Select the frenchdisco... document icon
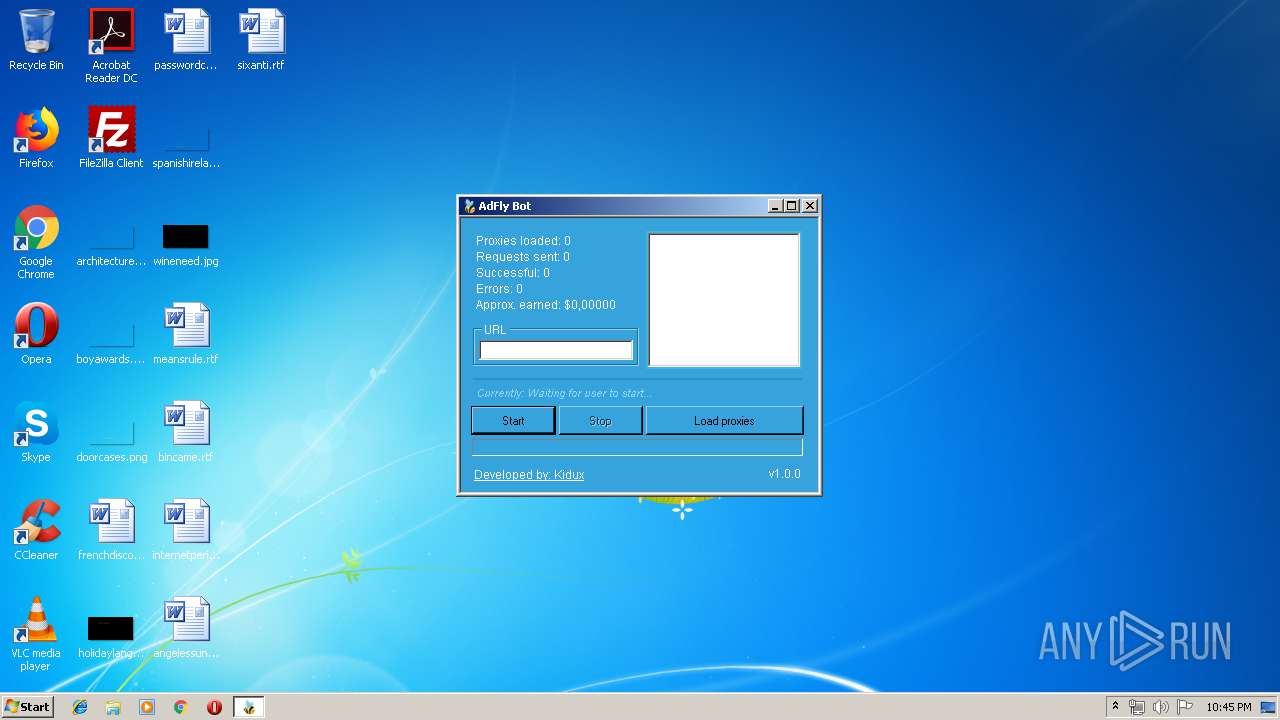1280x720 pixels. coord(111,530)
